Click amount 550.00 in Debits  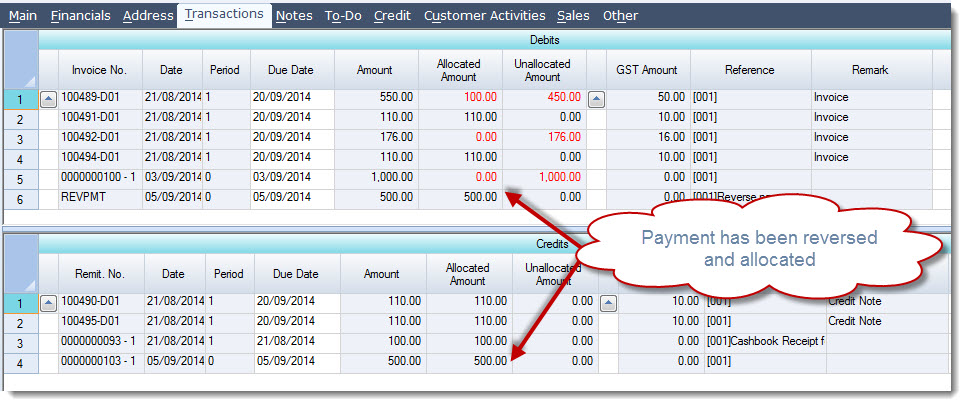[x=376, y=97]
